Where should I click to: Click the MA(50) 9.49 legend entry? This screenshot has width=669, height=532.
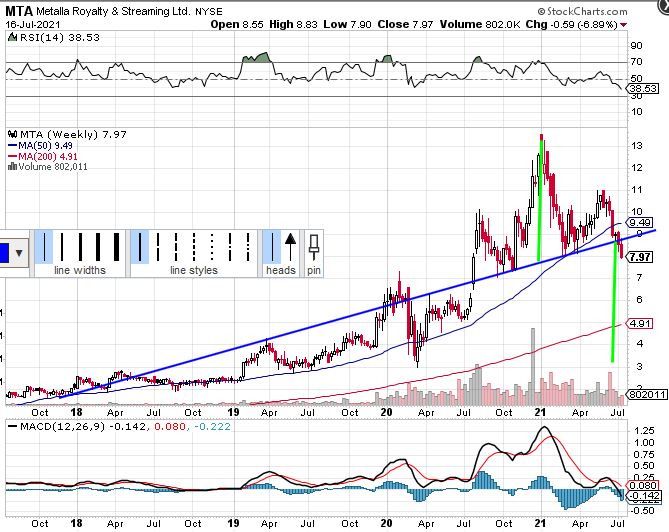coord(41,145)
